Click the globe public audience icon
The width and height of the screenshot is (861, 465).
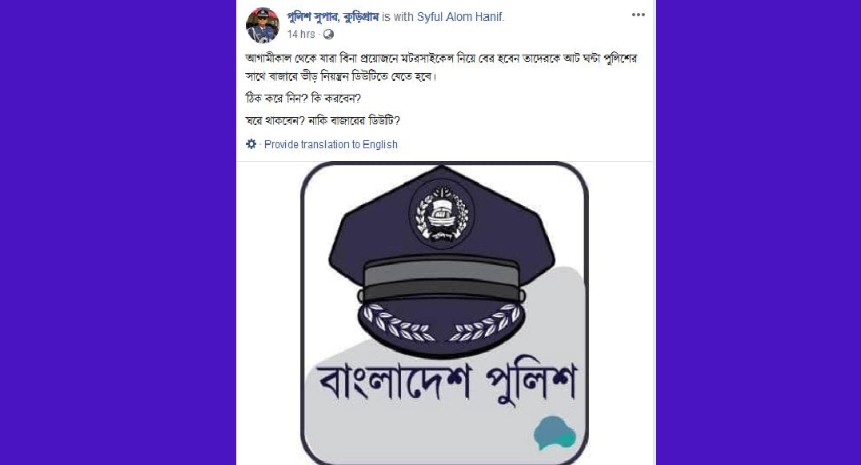pos(328,35)
